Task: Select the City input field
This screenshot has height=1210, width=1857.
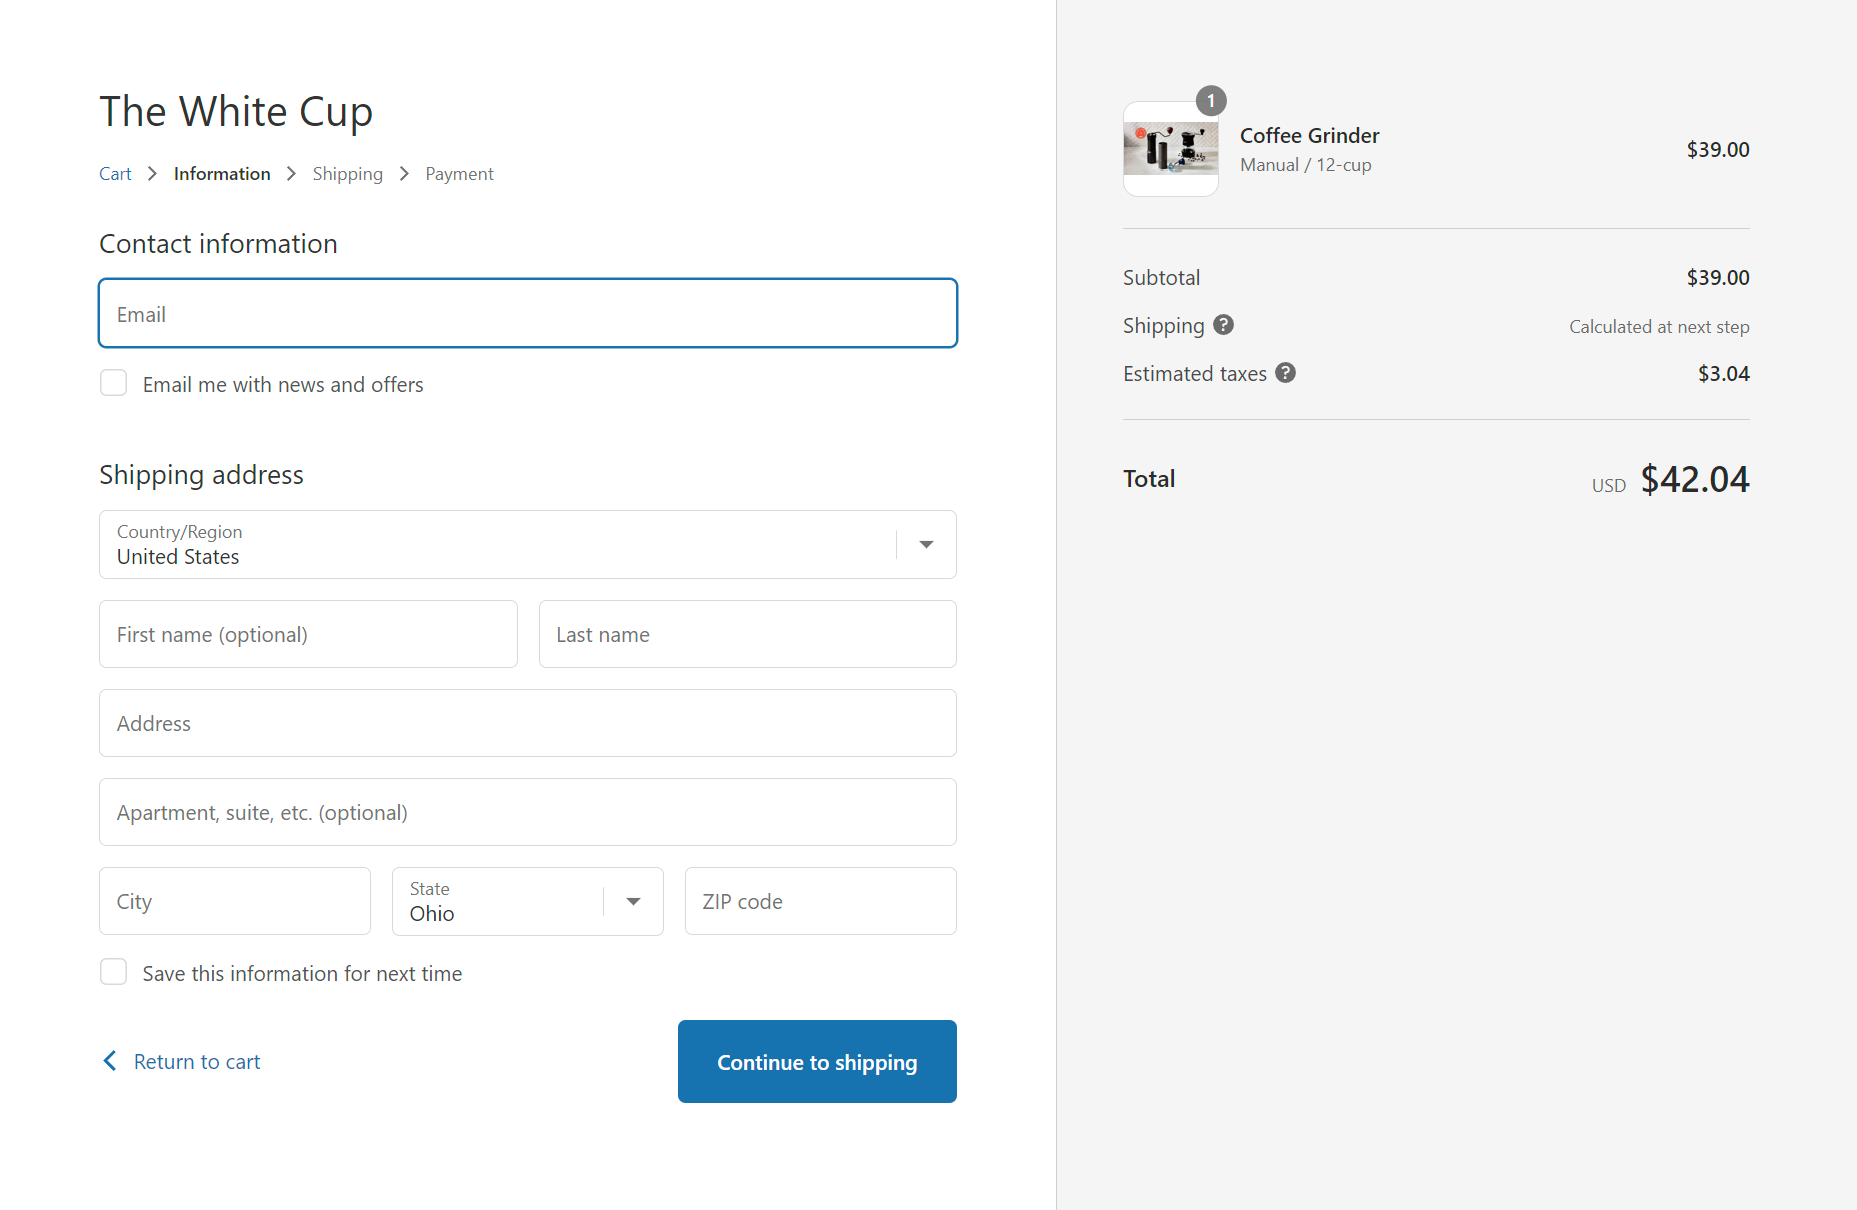Action: (235, 902)
